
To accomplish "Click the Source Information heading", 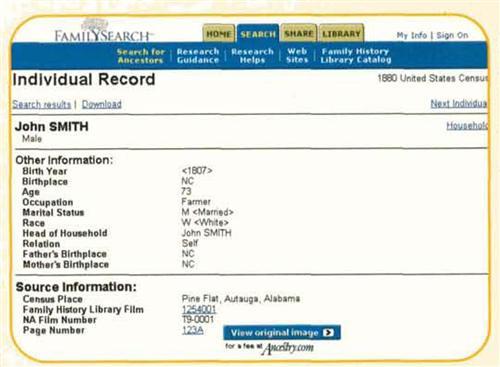I will (76, 287).
